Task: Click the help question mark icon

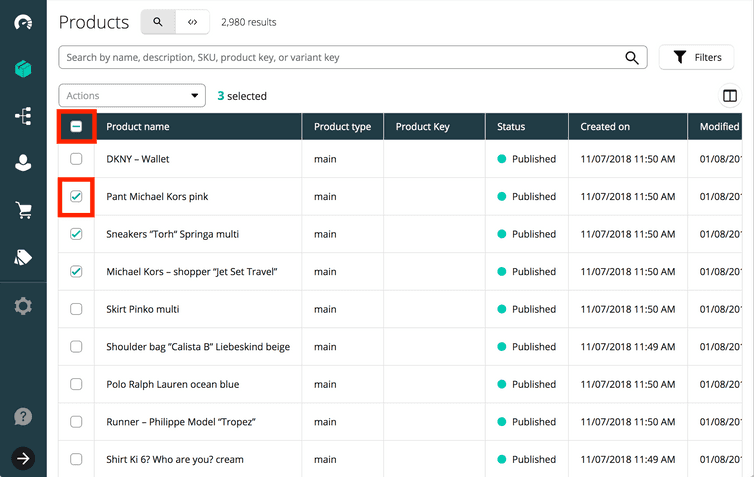Action: pos(23,417)
